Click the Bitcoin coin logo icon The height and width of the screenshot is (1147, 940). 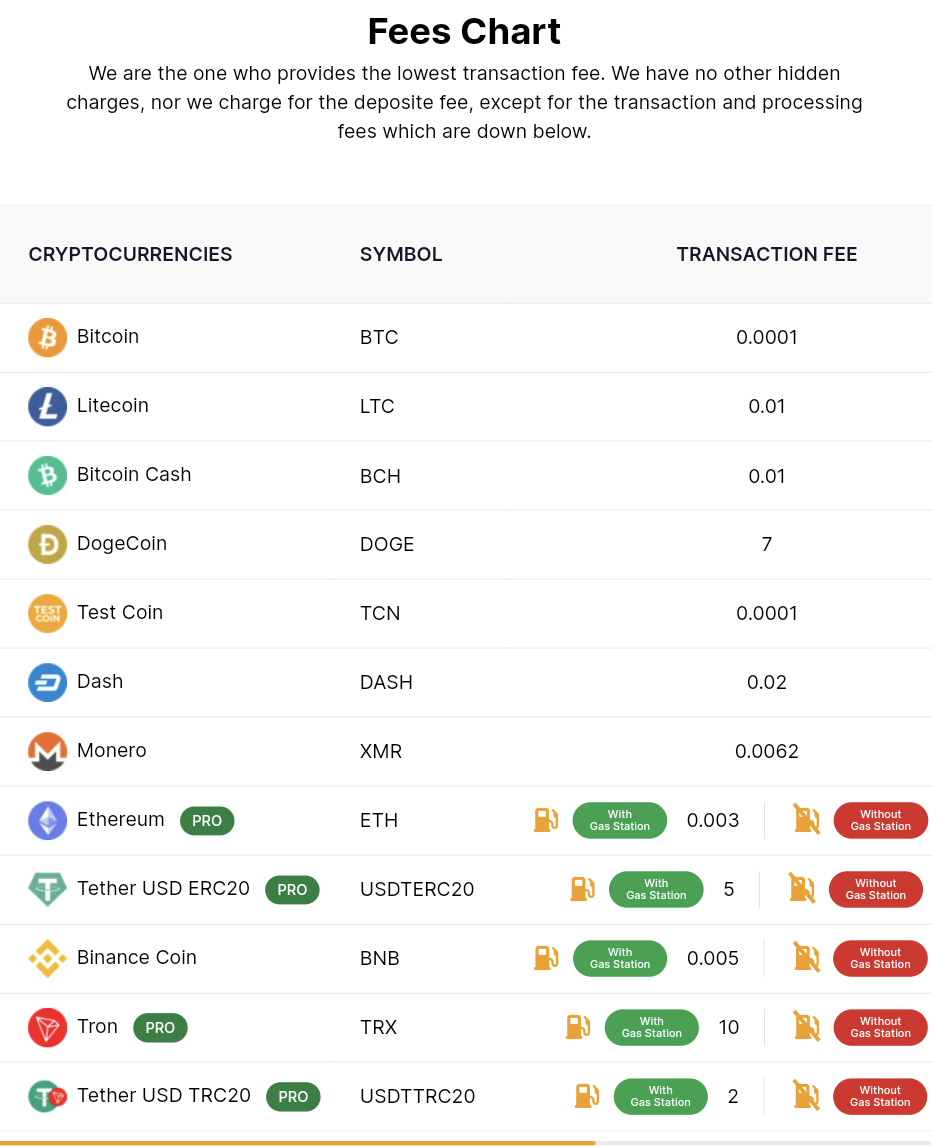(x=47, y=337)
